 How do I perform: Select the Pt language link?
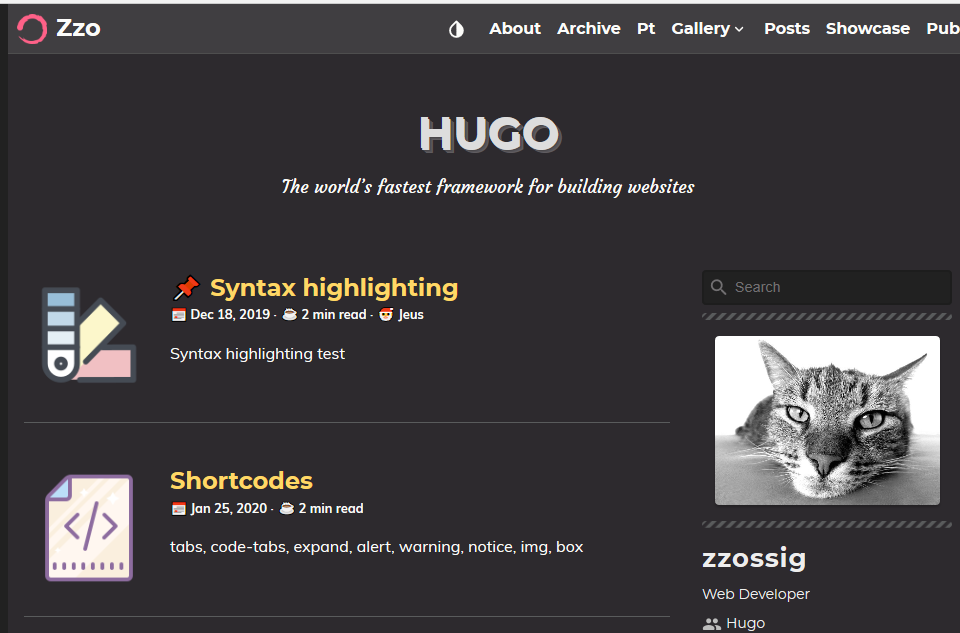point(646,29)
